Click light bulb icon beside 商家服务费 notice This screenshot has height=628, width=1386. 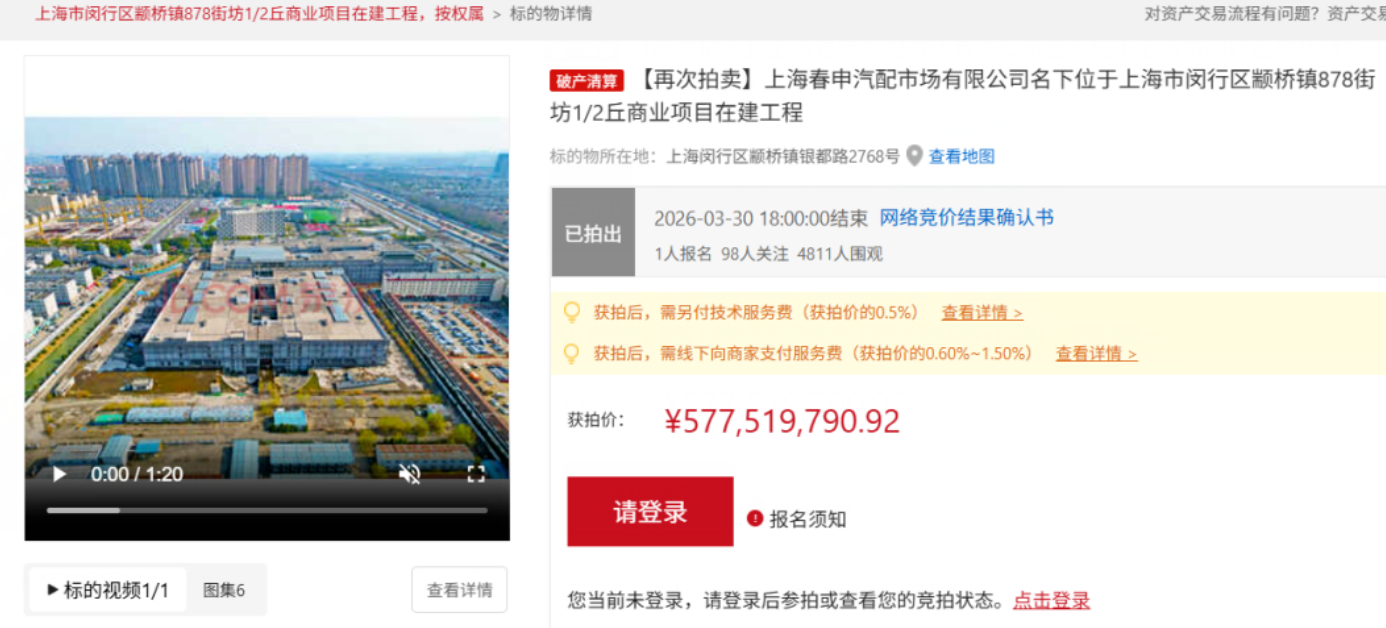pos(572,353)
